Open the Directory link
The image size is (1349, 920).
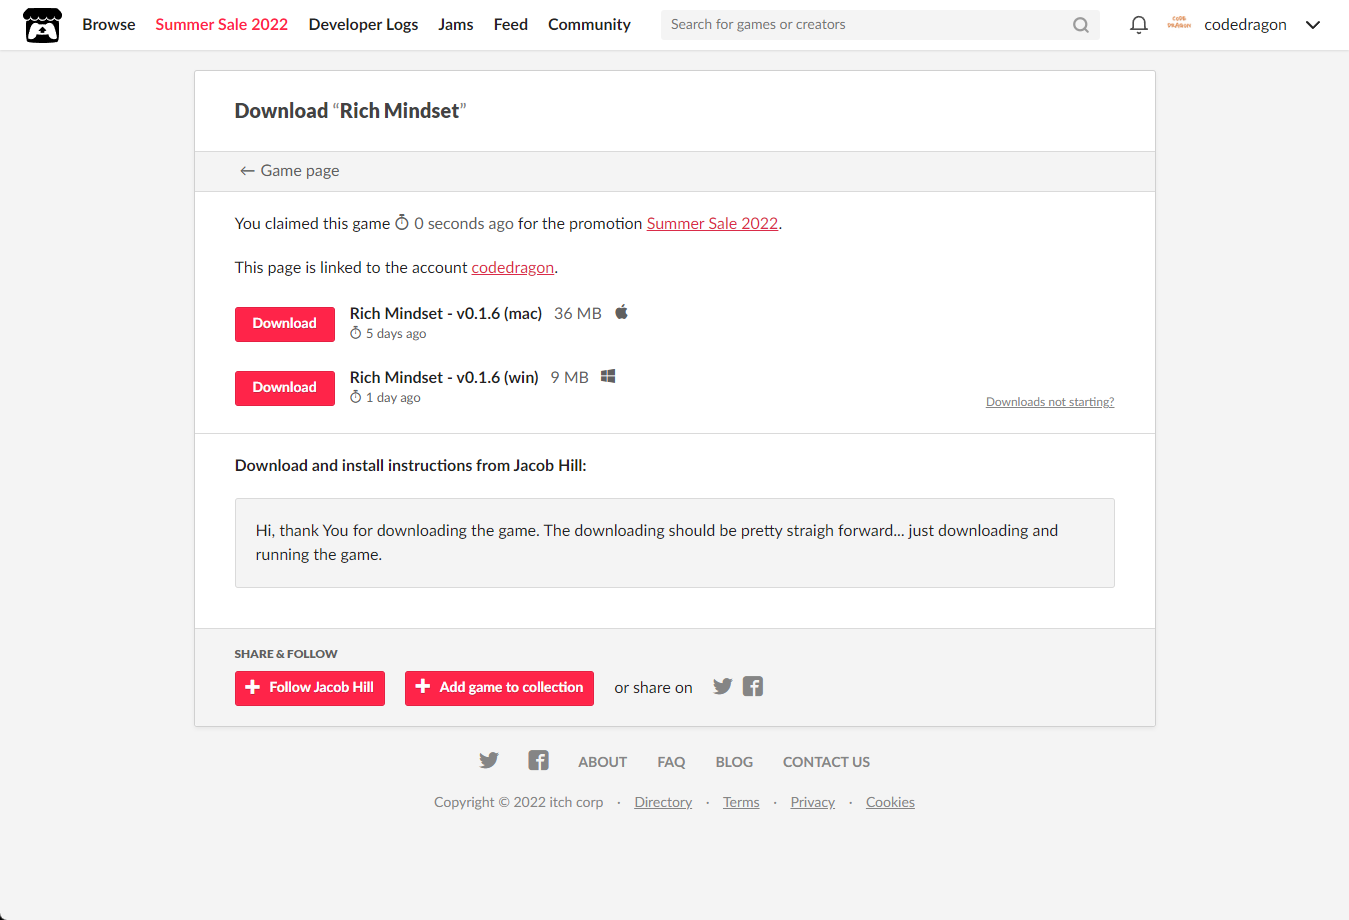coord(663,802)
